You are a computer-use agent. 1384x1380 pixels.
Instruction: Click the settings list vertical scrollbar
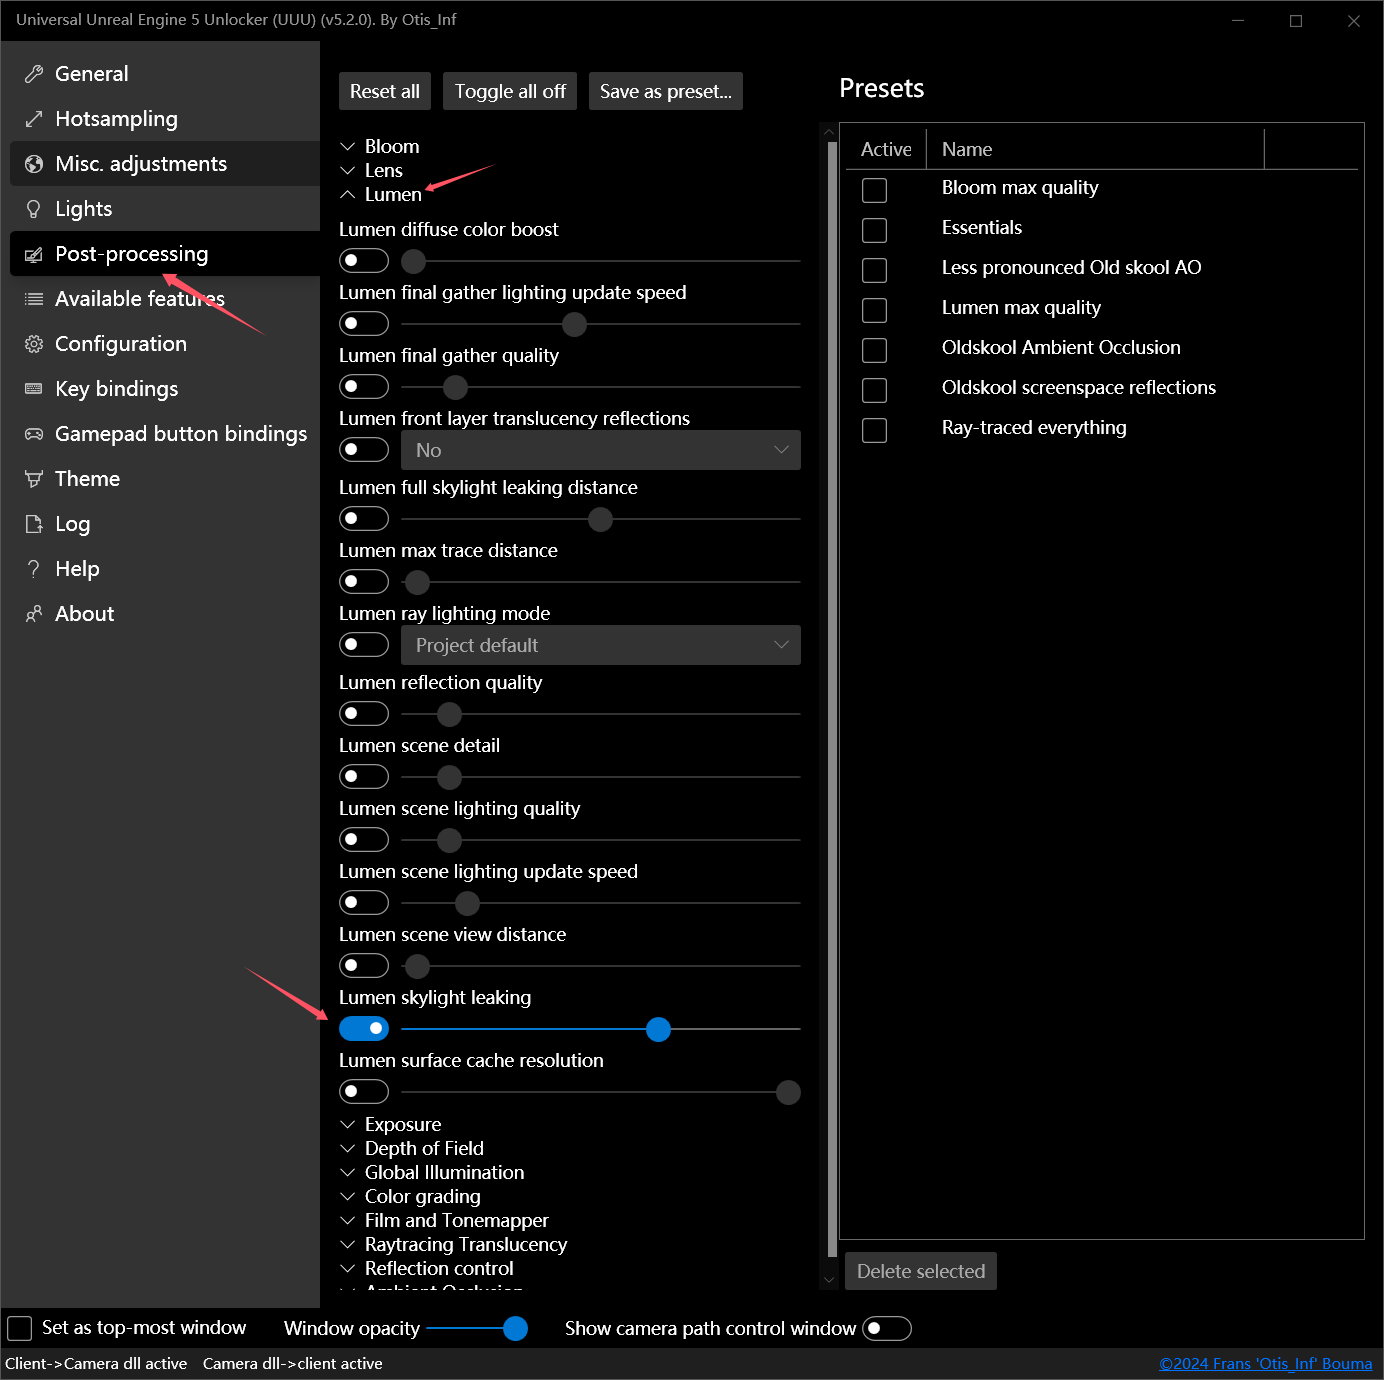[832, 700]
